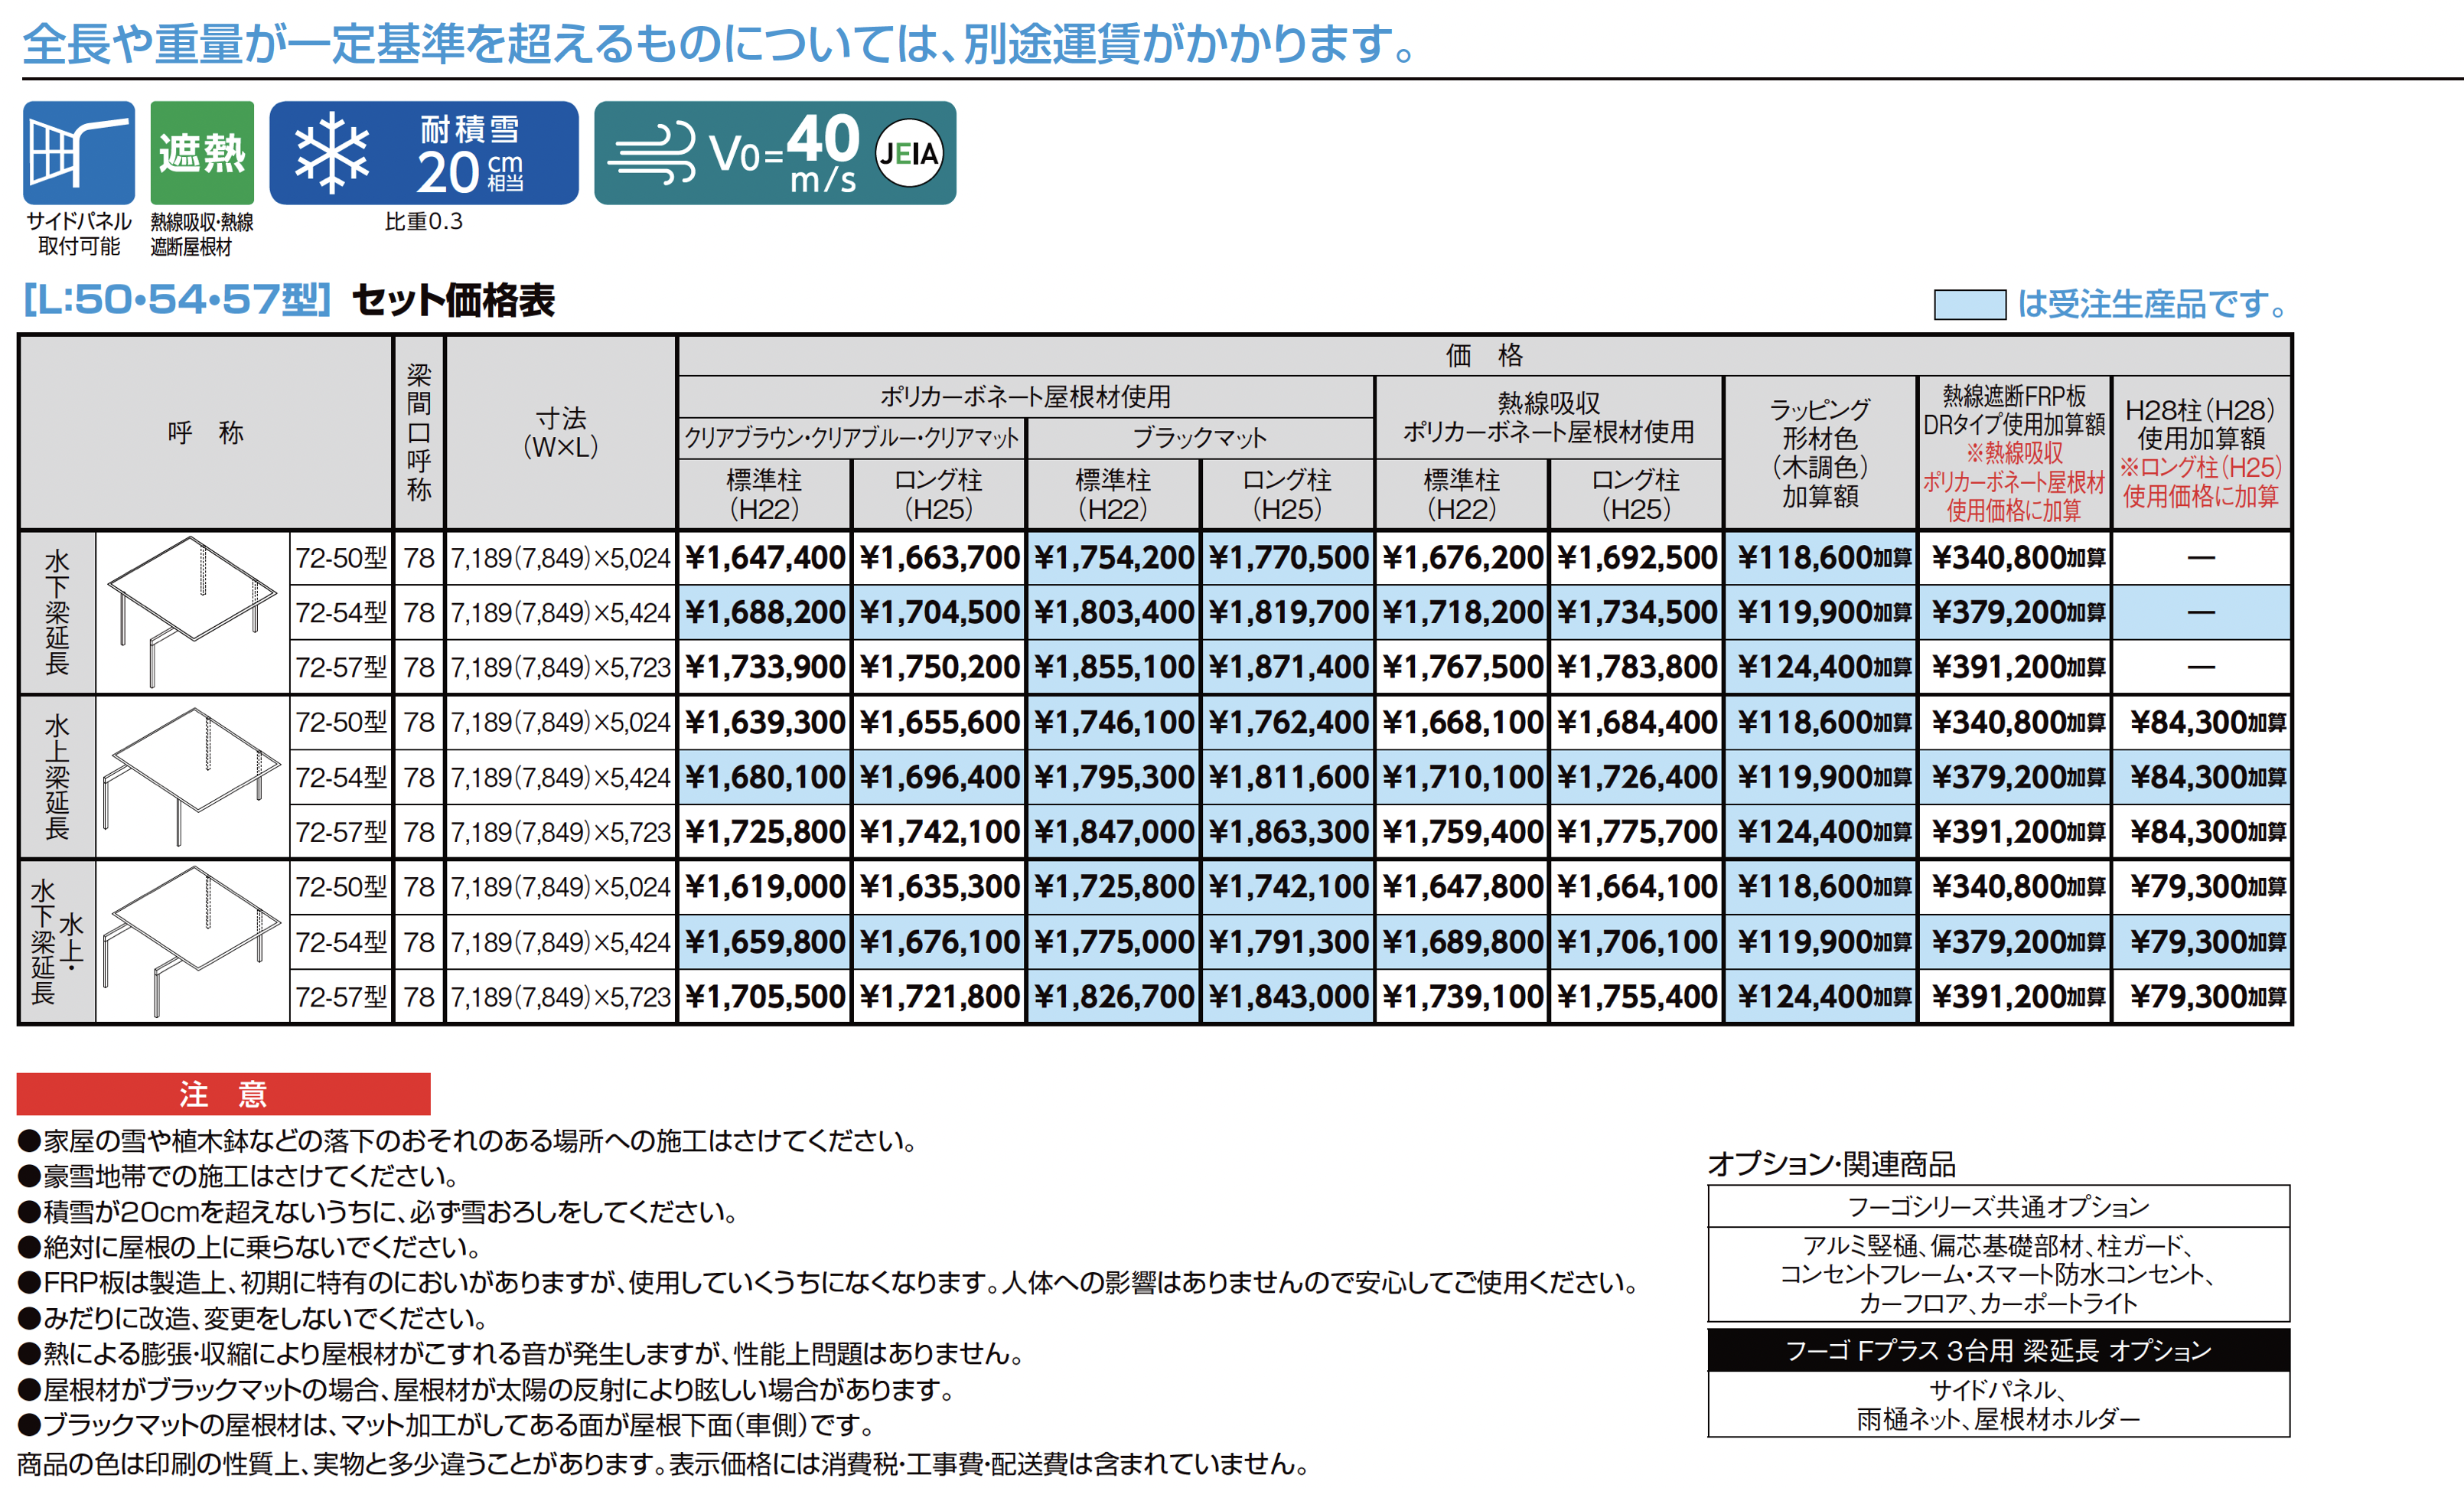This screenshot has width=2464, height=1488.
Task: Click the ブラックマット column header
Action: (1199, 438)
